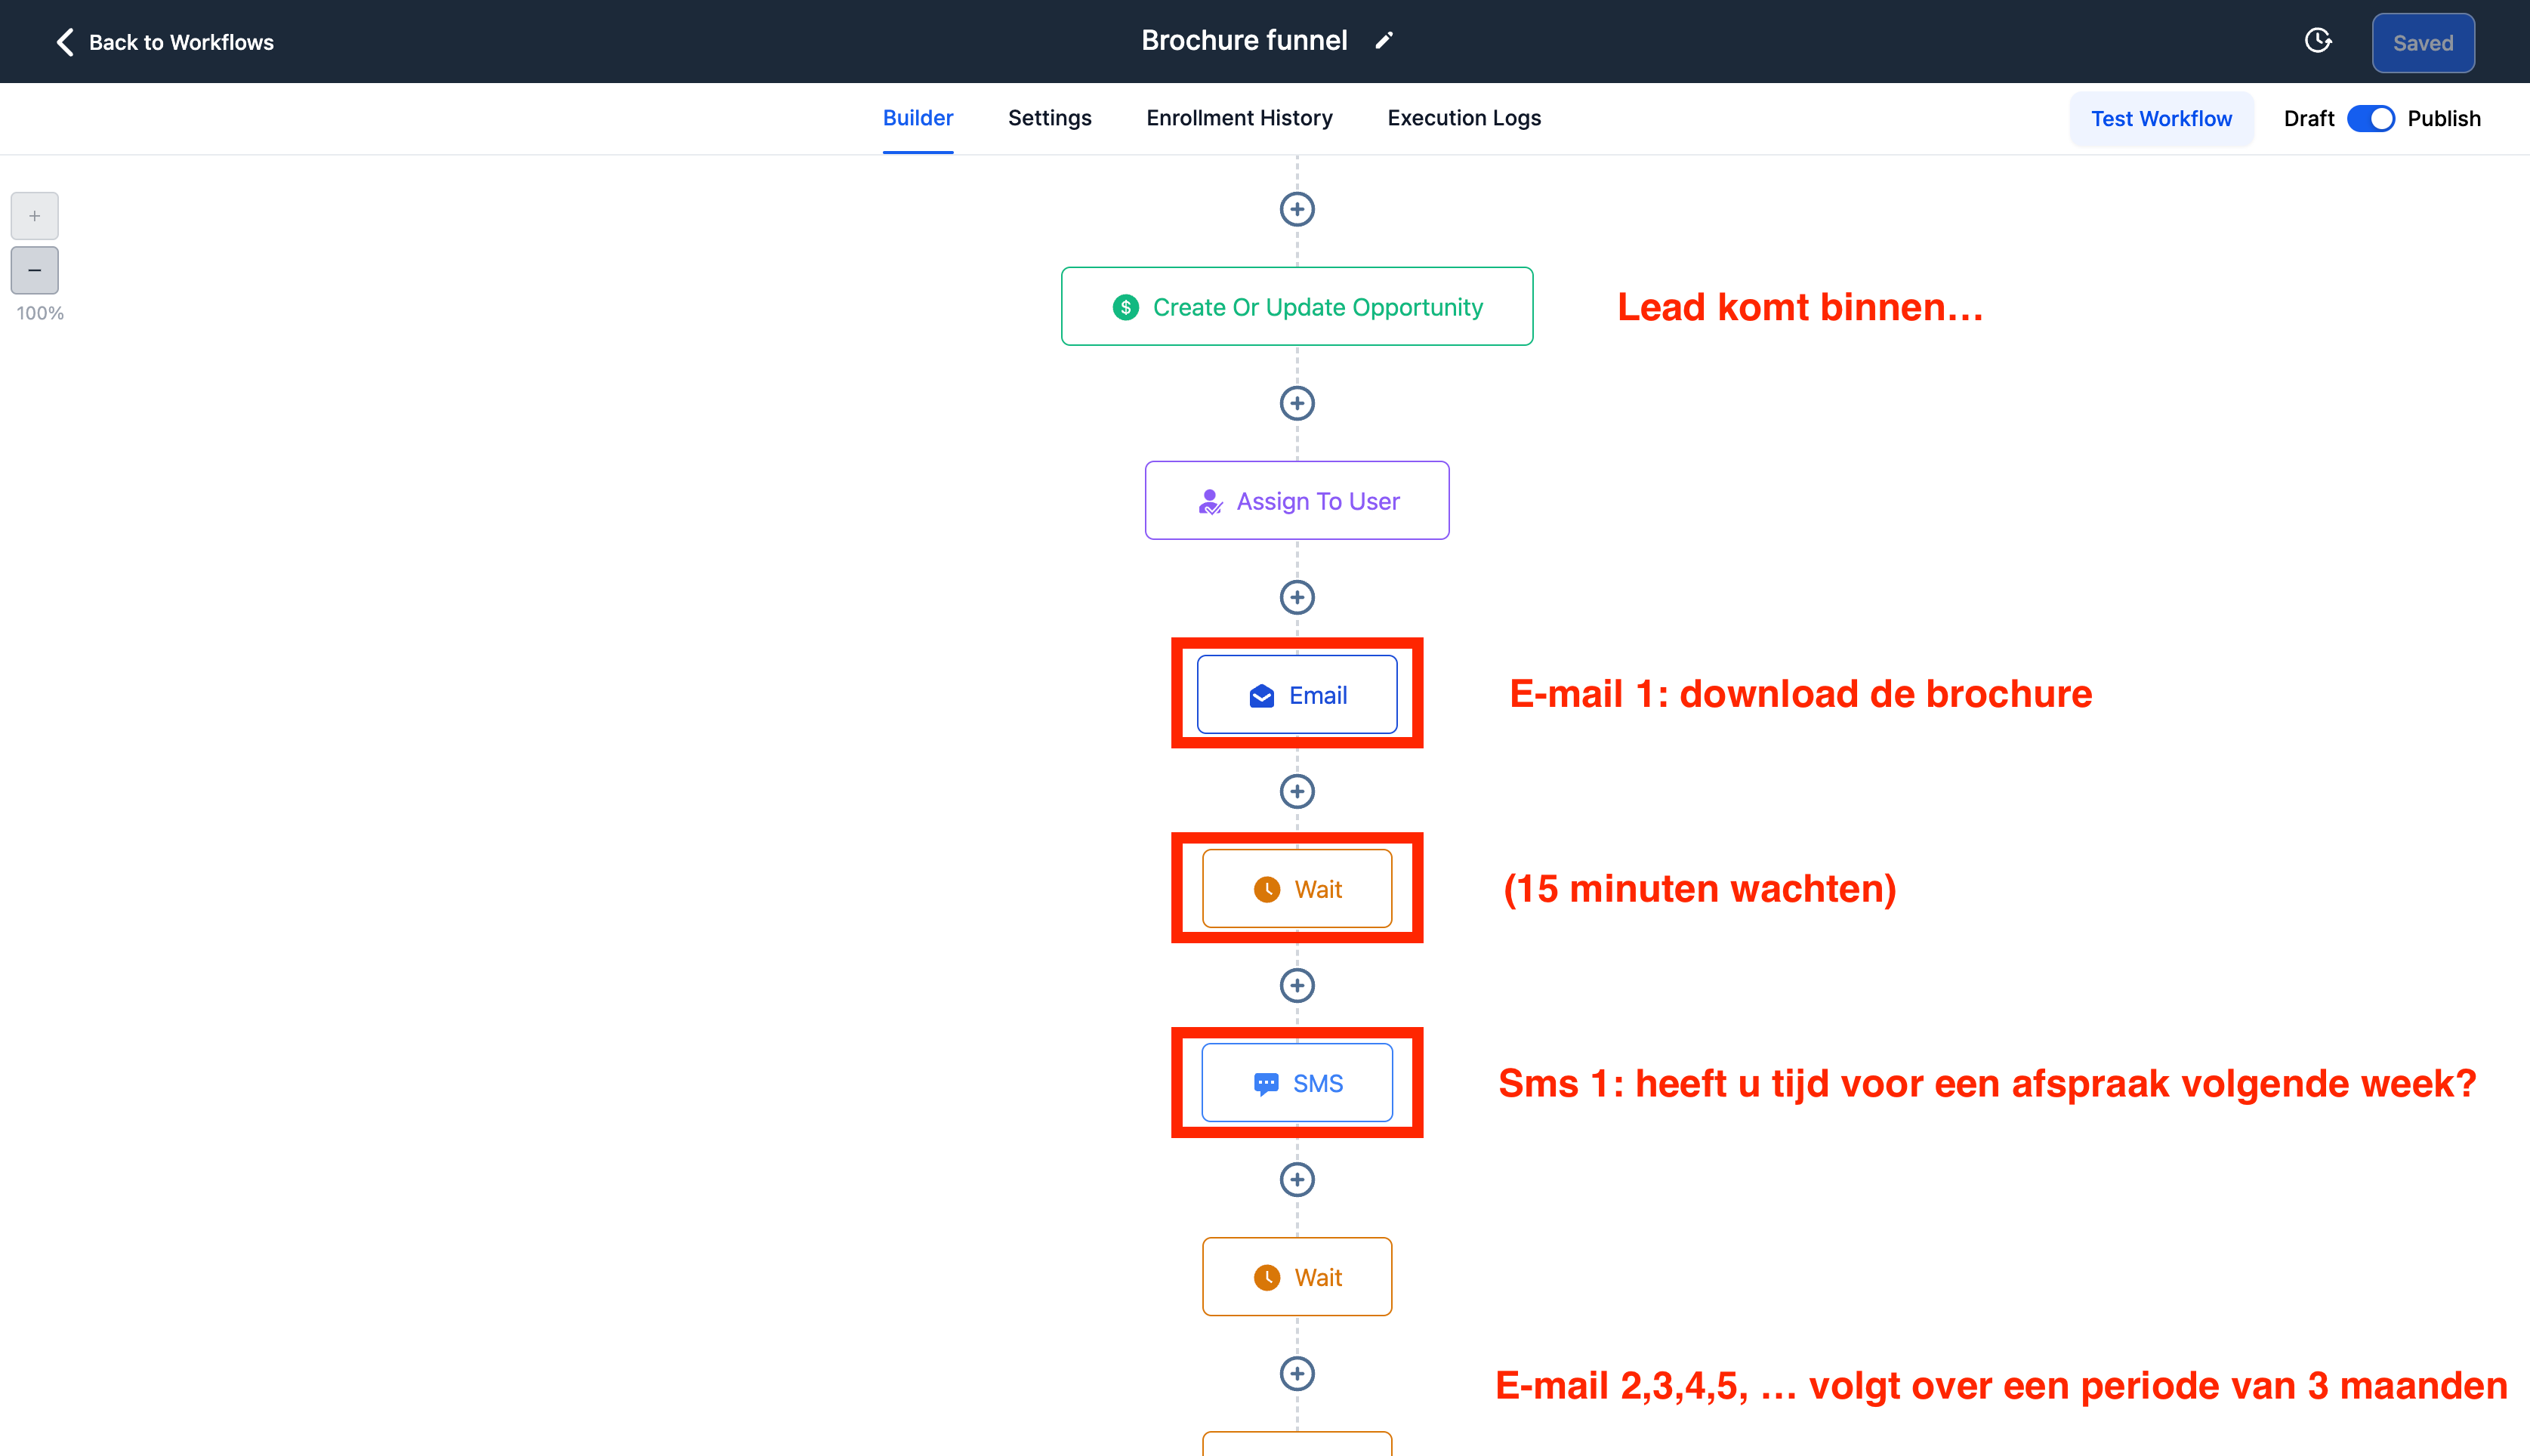The width and height of the screenshot is (2530, 1456).
Task: Click the 100% zoom level label
Action: pyautogui.click(x=40, y=313)
